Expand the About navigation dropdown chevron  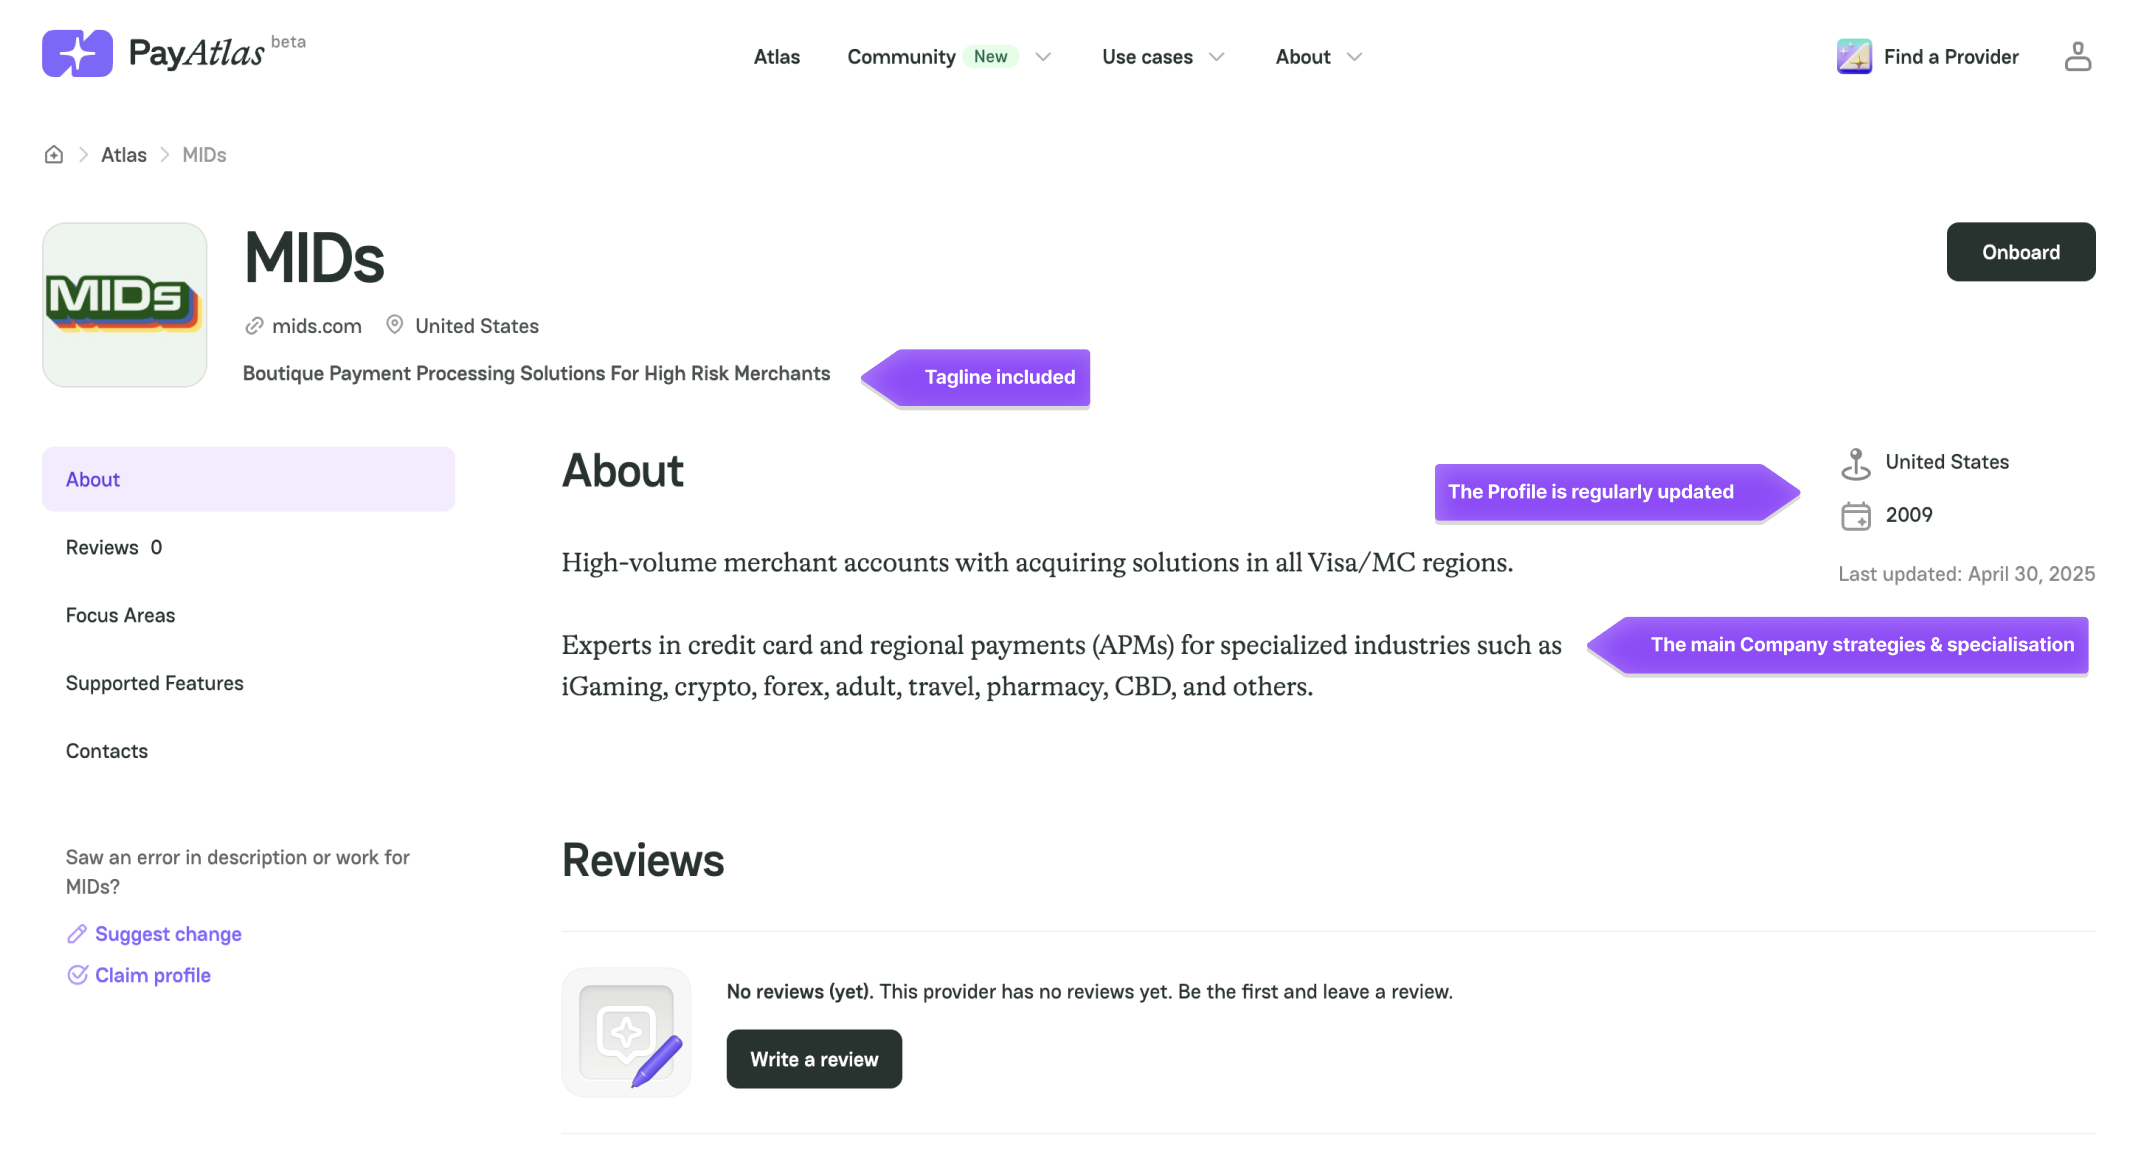tap(1354, 57)
